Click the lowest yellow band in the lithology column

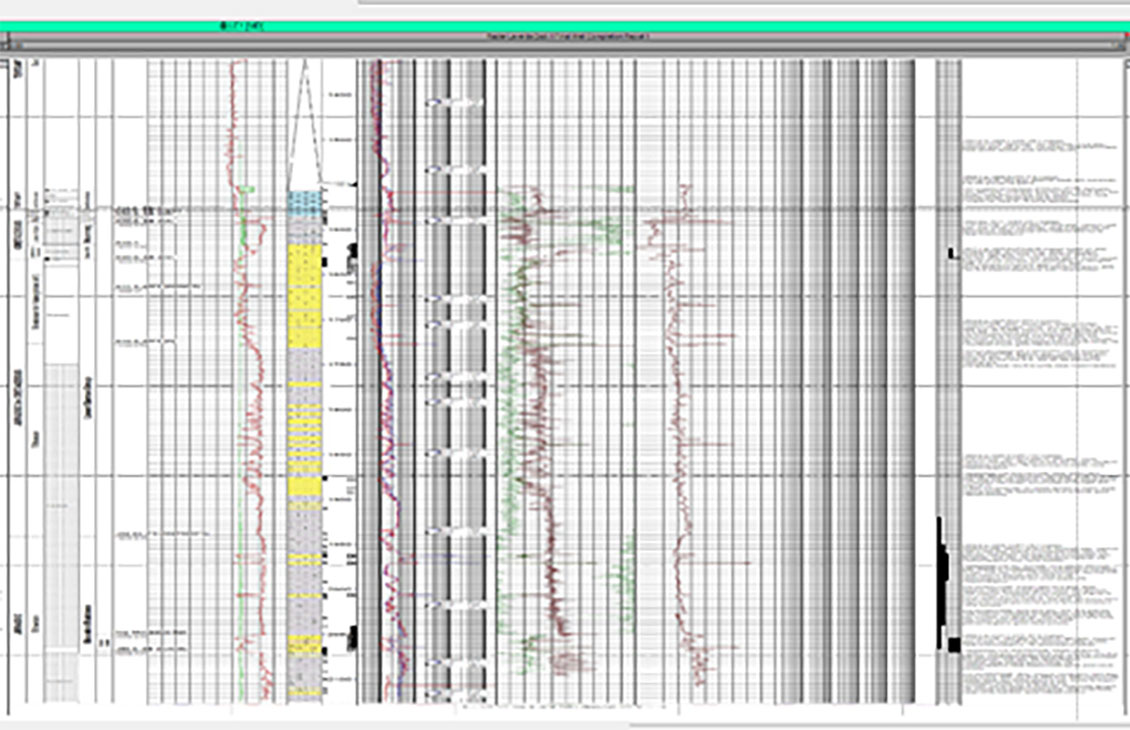click(x=304, y=692)
